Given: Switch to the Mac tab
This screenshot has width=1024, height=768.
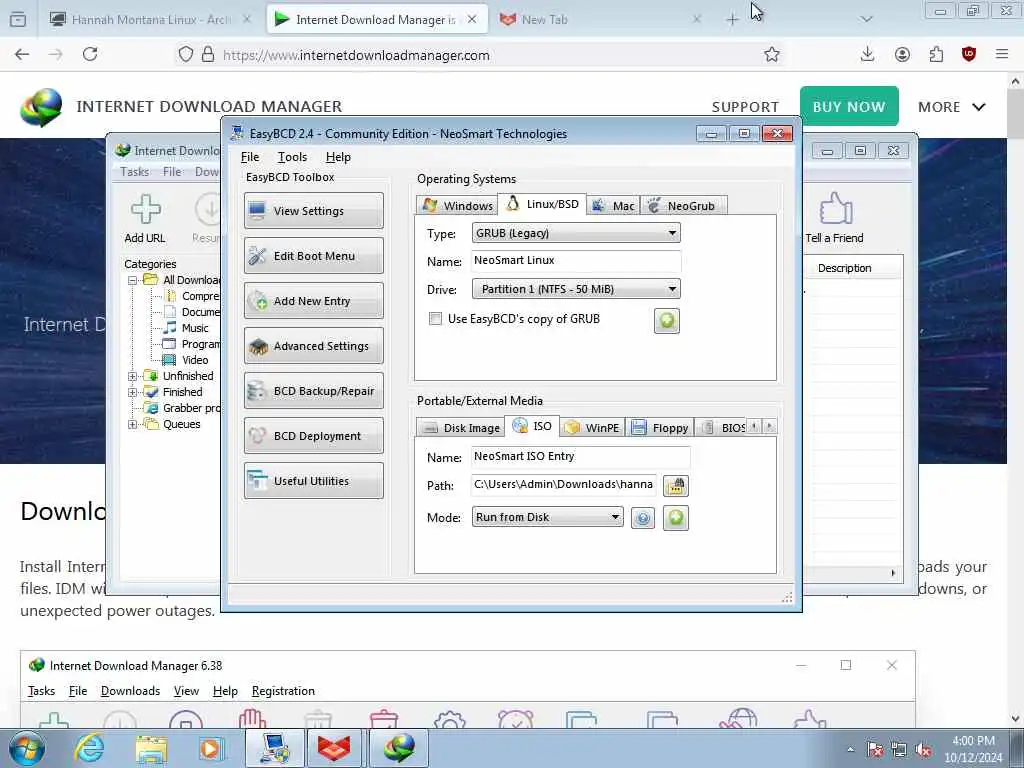Looking at the screenshot, I should 613,206.
